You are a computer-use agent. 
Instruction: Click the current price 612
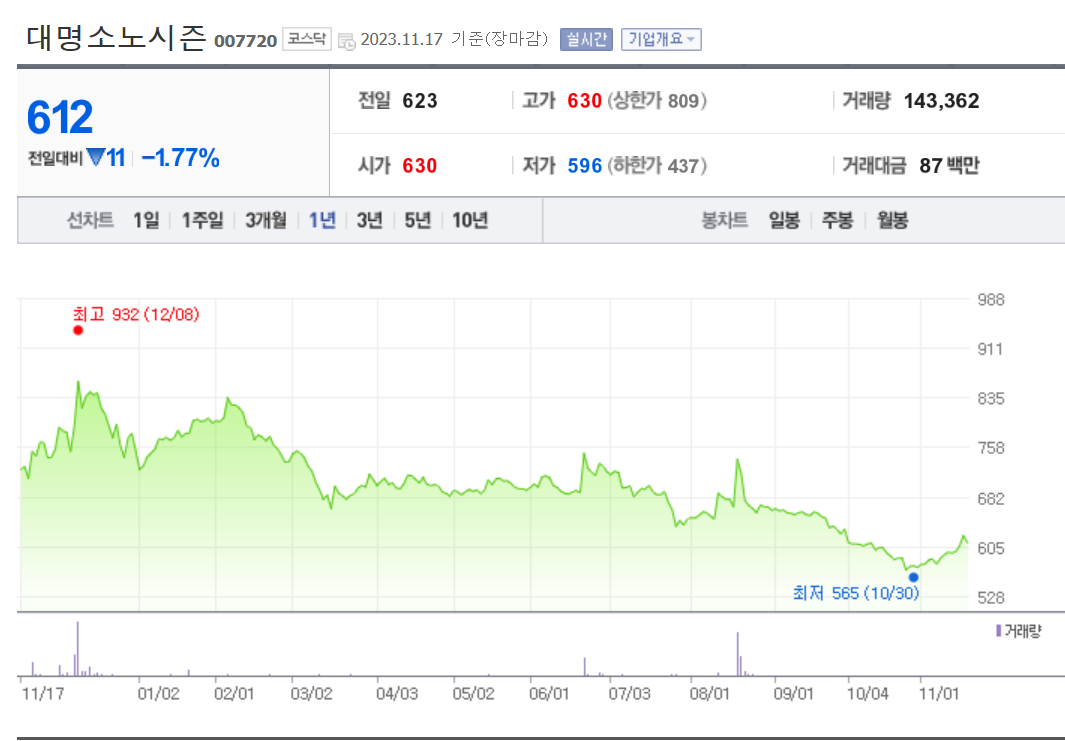(60, 118)
